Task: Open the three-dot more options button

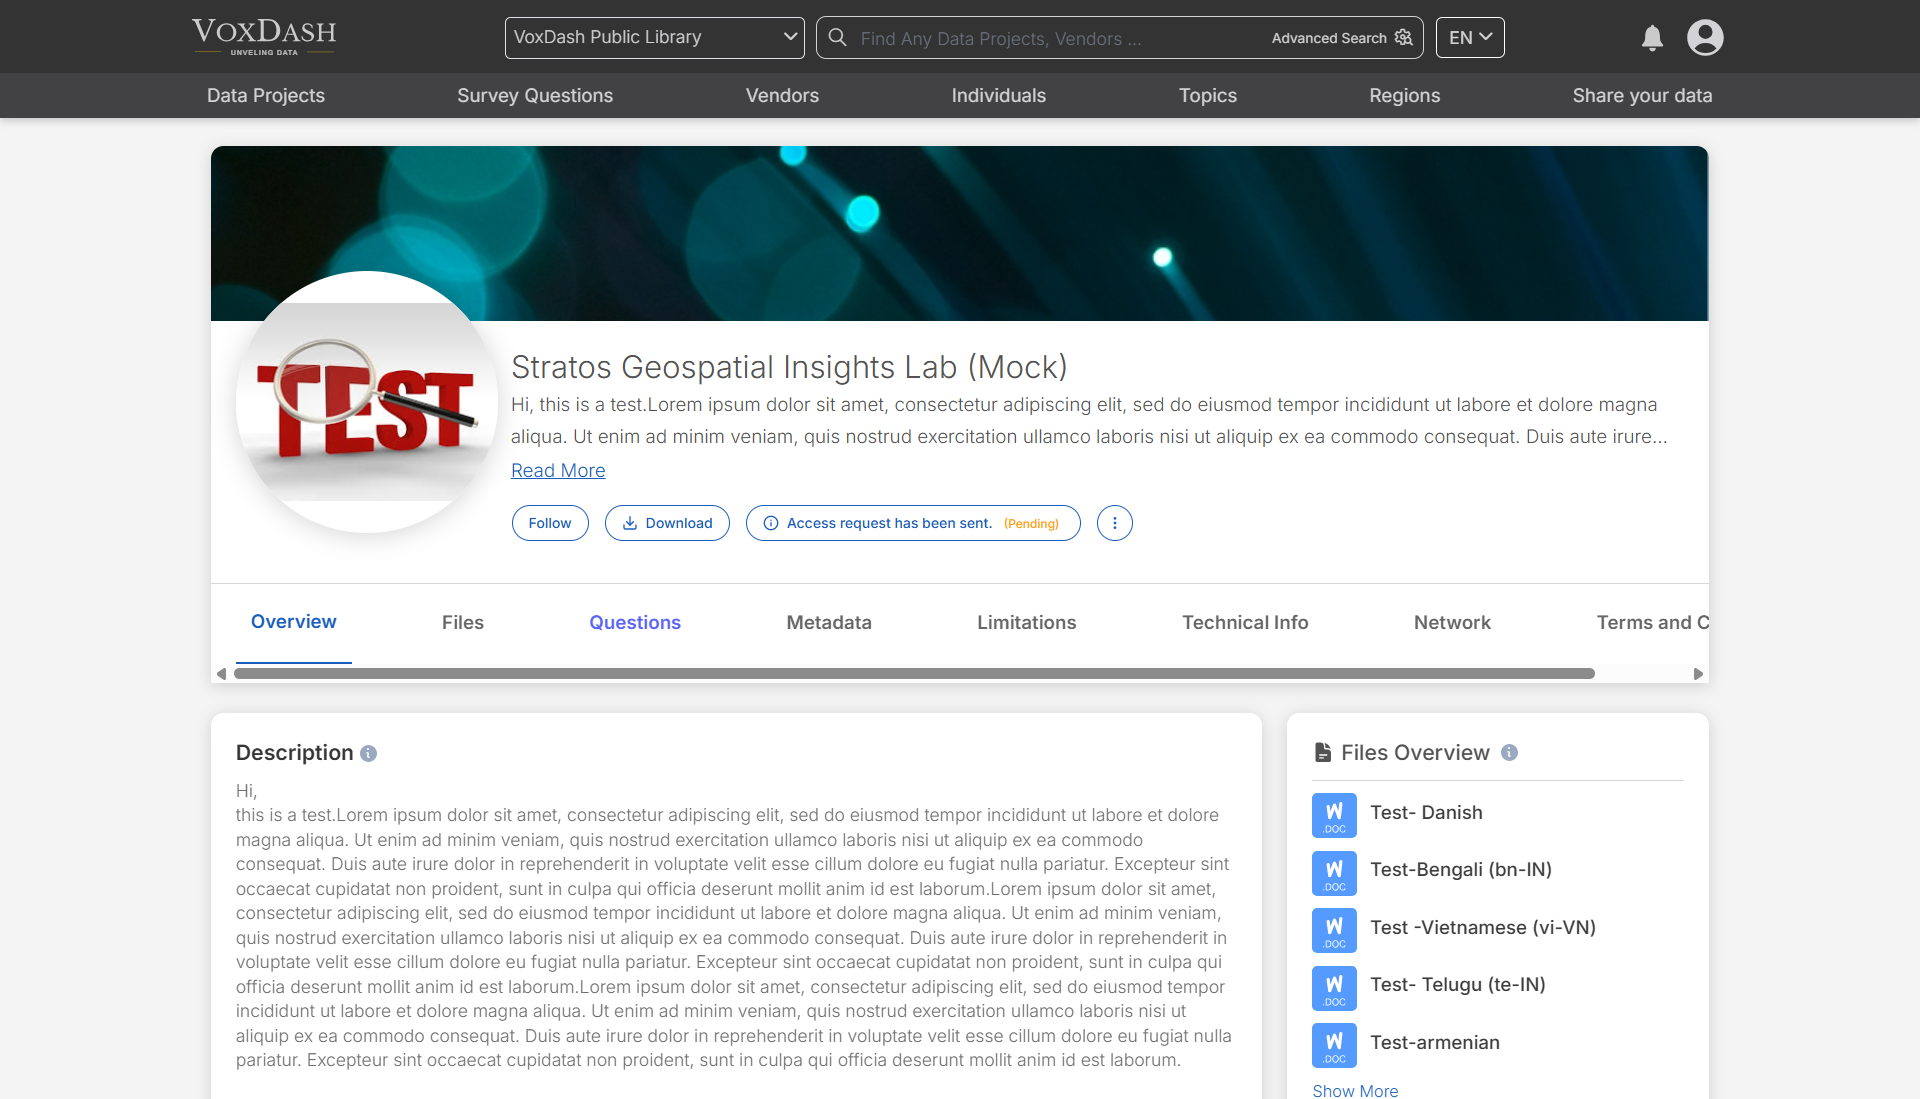Action: 1114,523
